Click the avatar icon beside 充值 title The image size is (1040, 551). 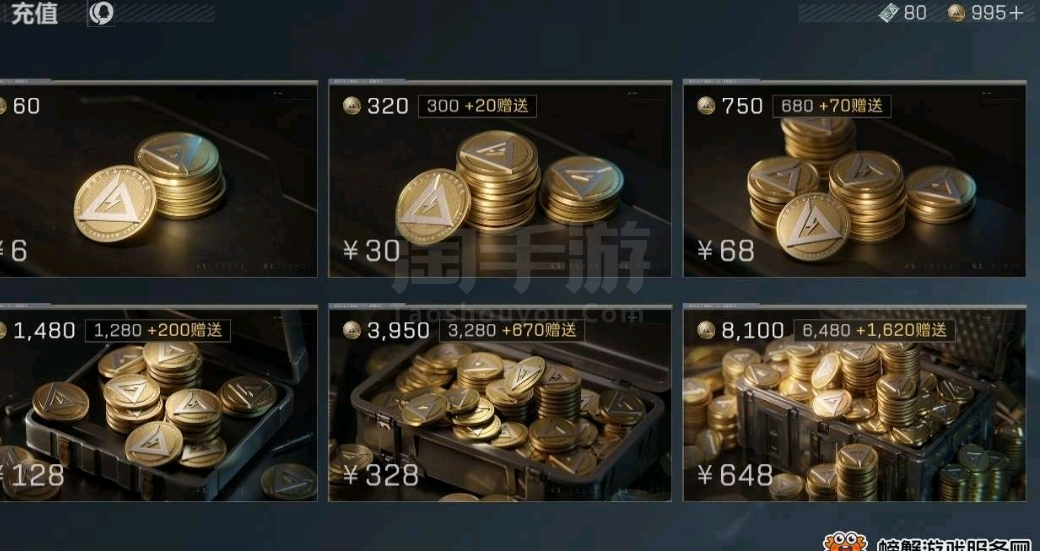point(101,13)
